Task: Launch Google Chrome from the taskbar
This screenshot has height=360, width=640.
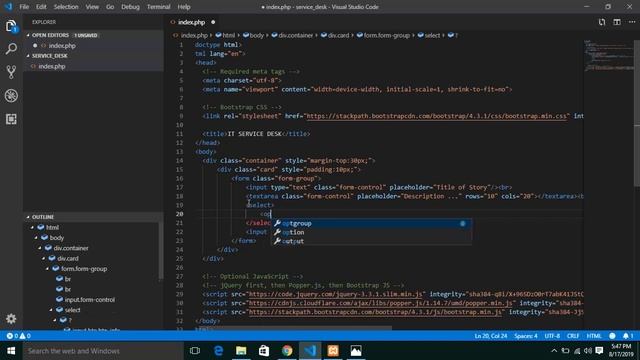Action: (287, 351)
